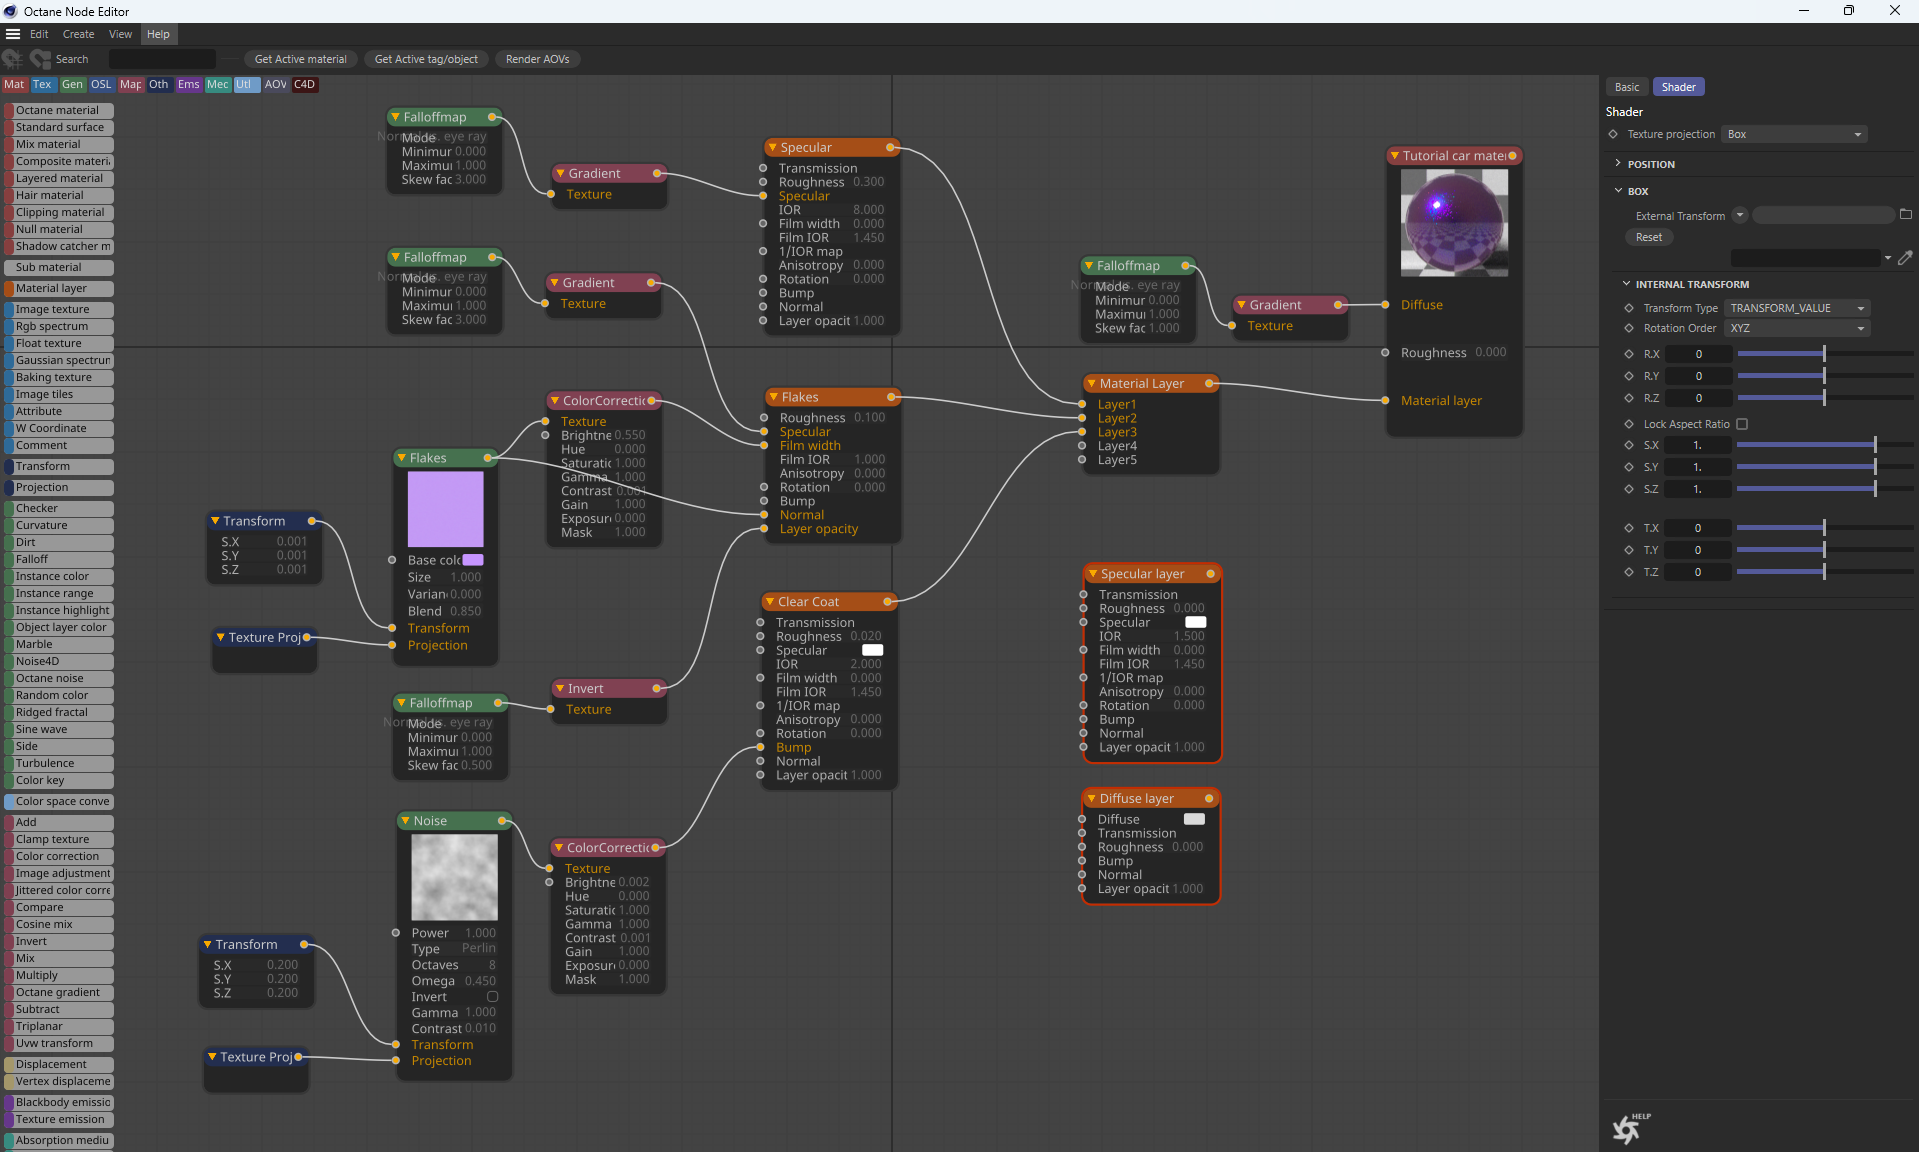Toggle the Tex node category filter
The height and width of the screenshot is (1152, 1919).
(x=42, y=85)
